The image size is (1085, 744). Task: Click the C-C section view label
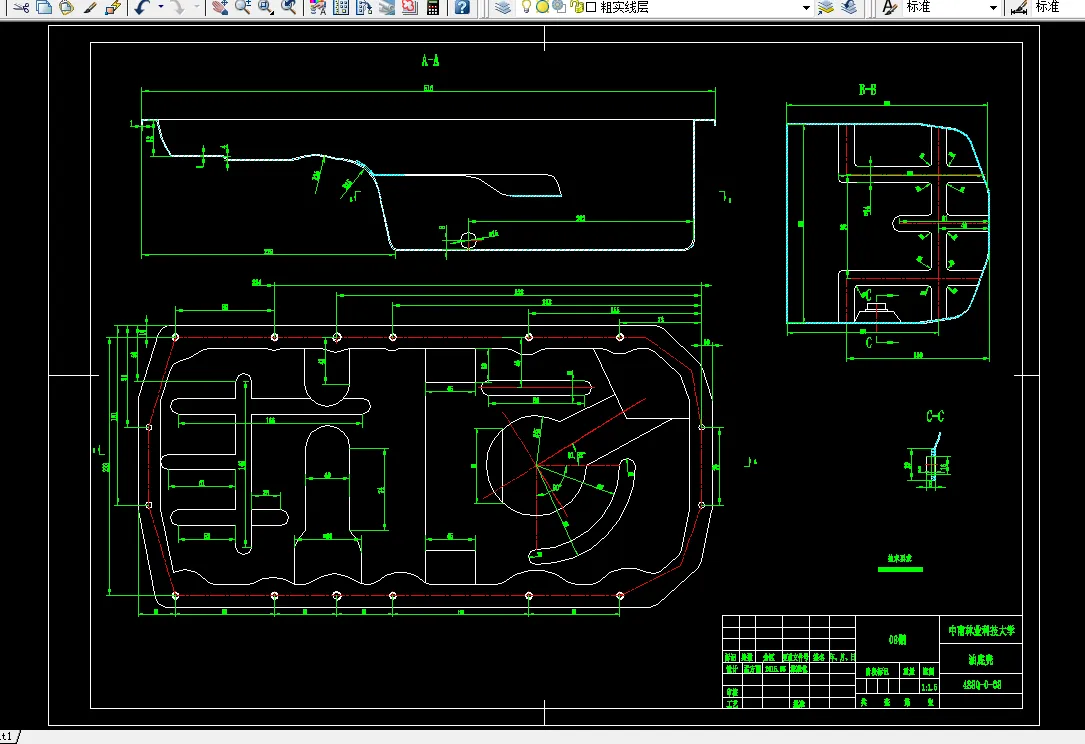pos(935,416)
